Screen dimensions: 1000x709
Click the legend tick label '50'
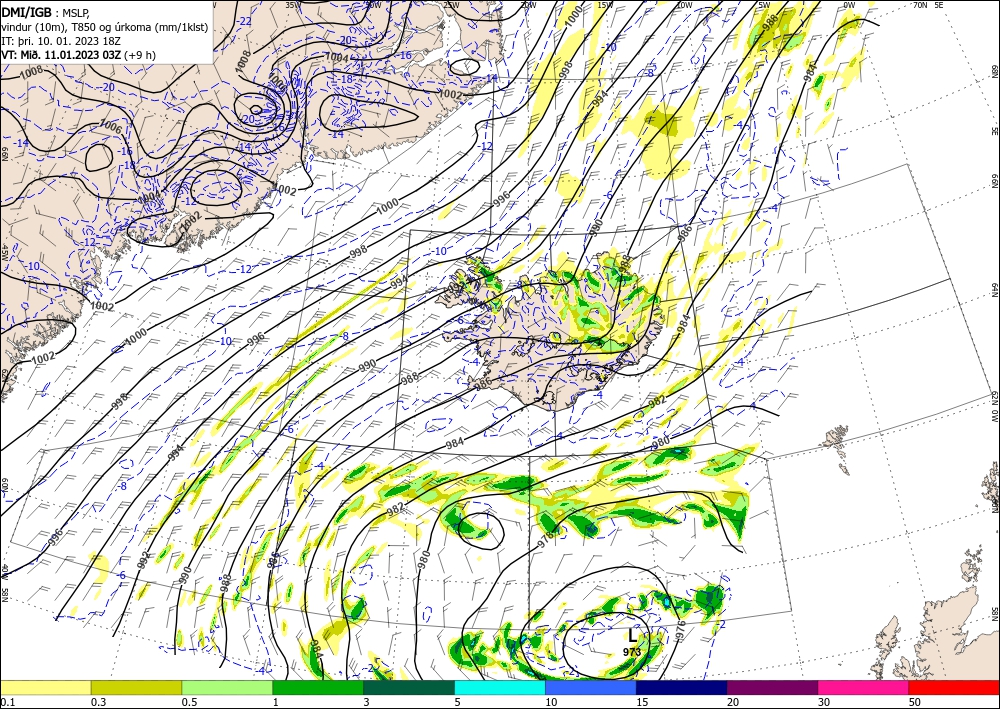[914, 702]
